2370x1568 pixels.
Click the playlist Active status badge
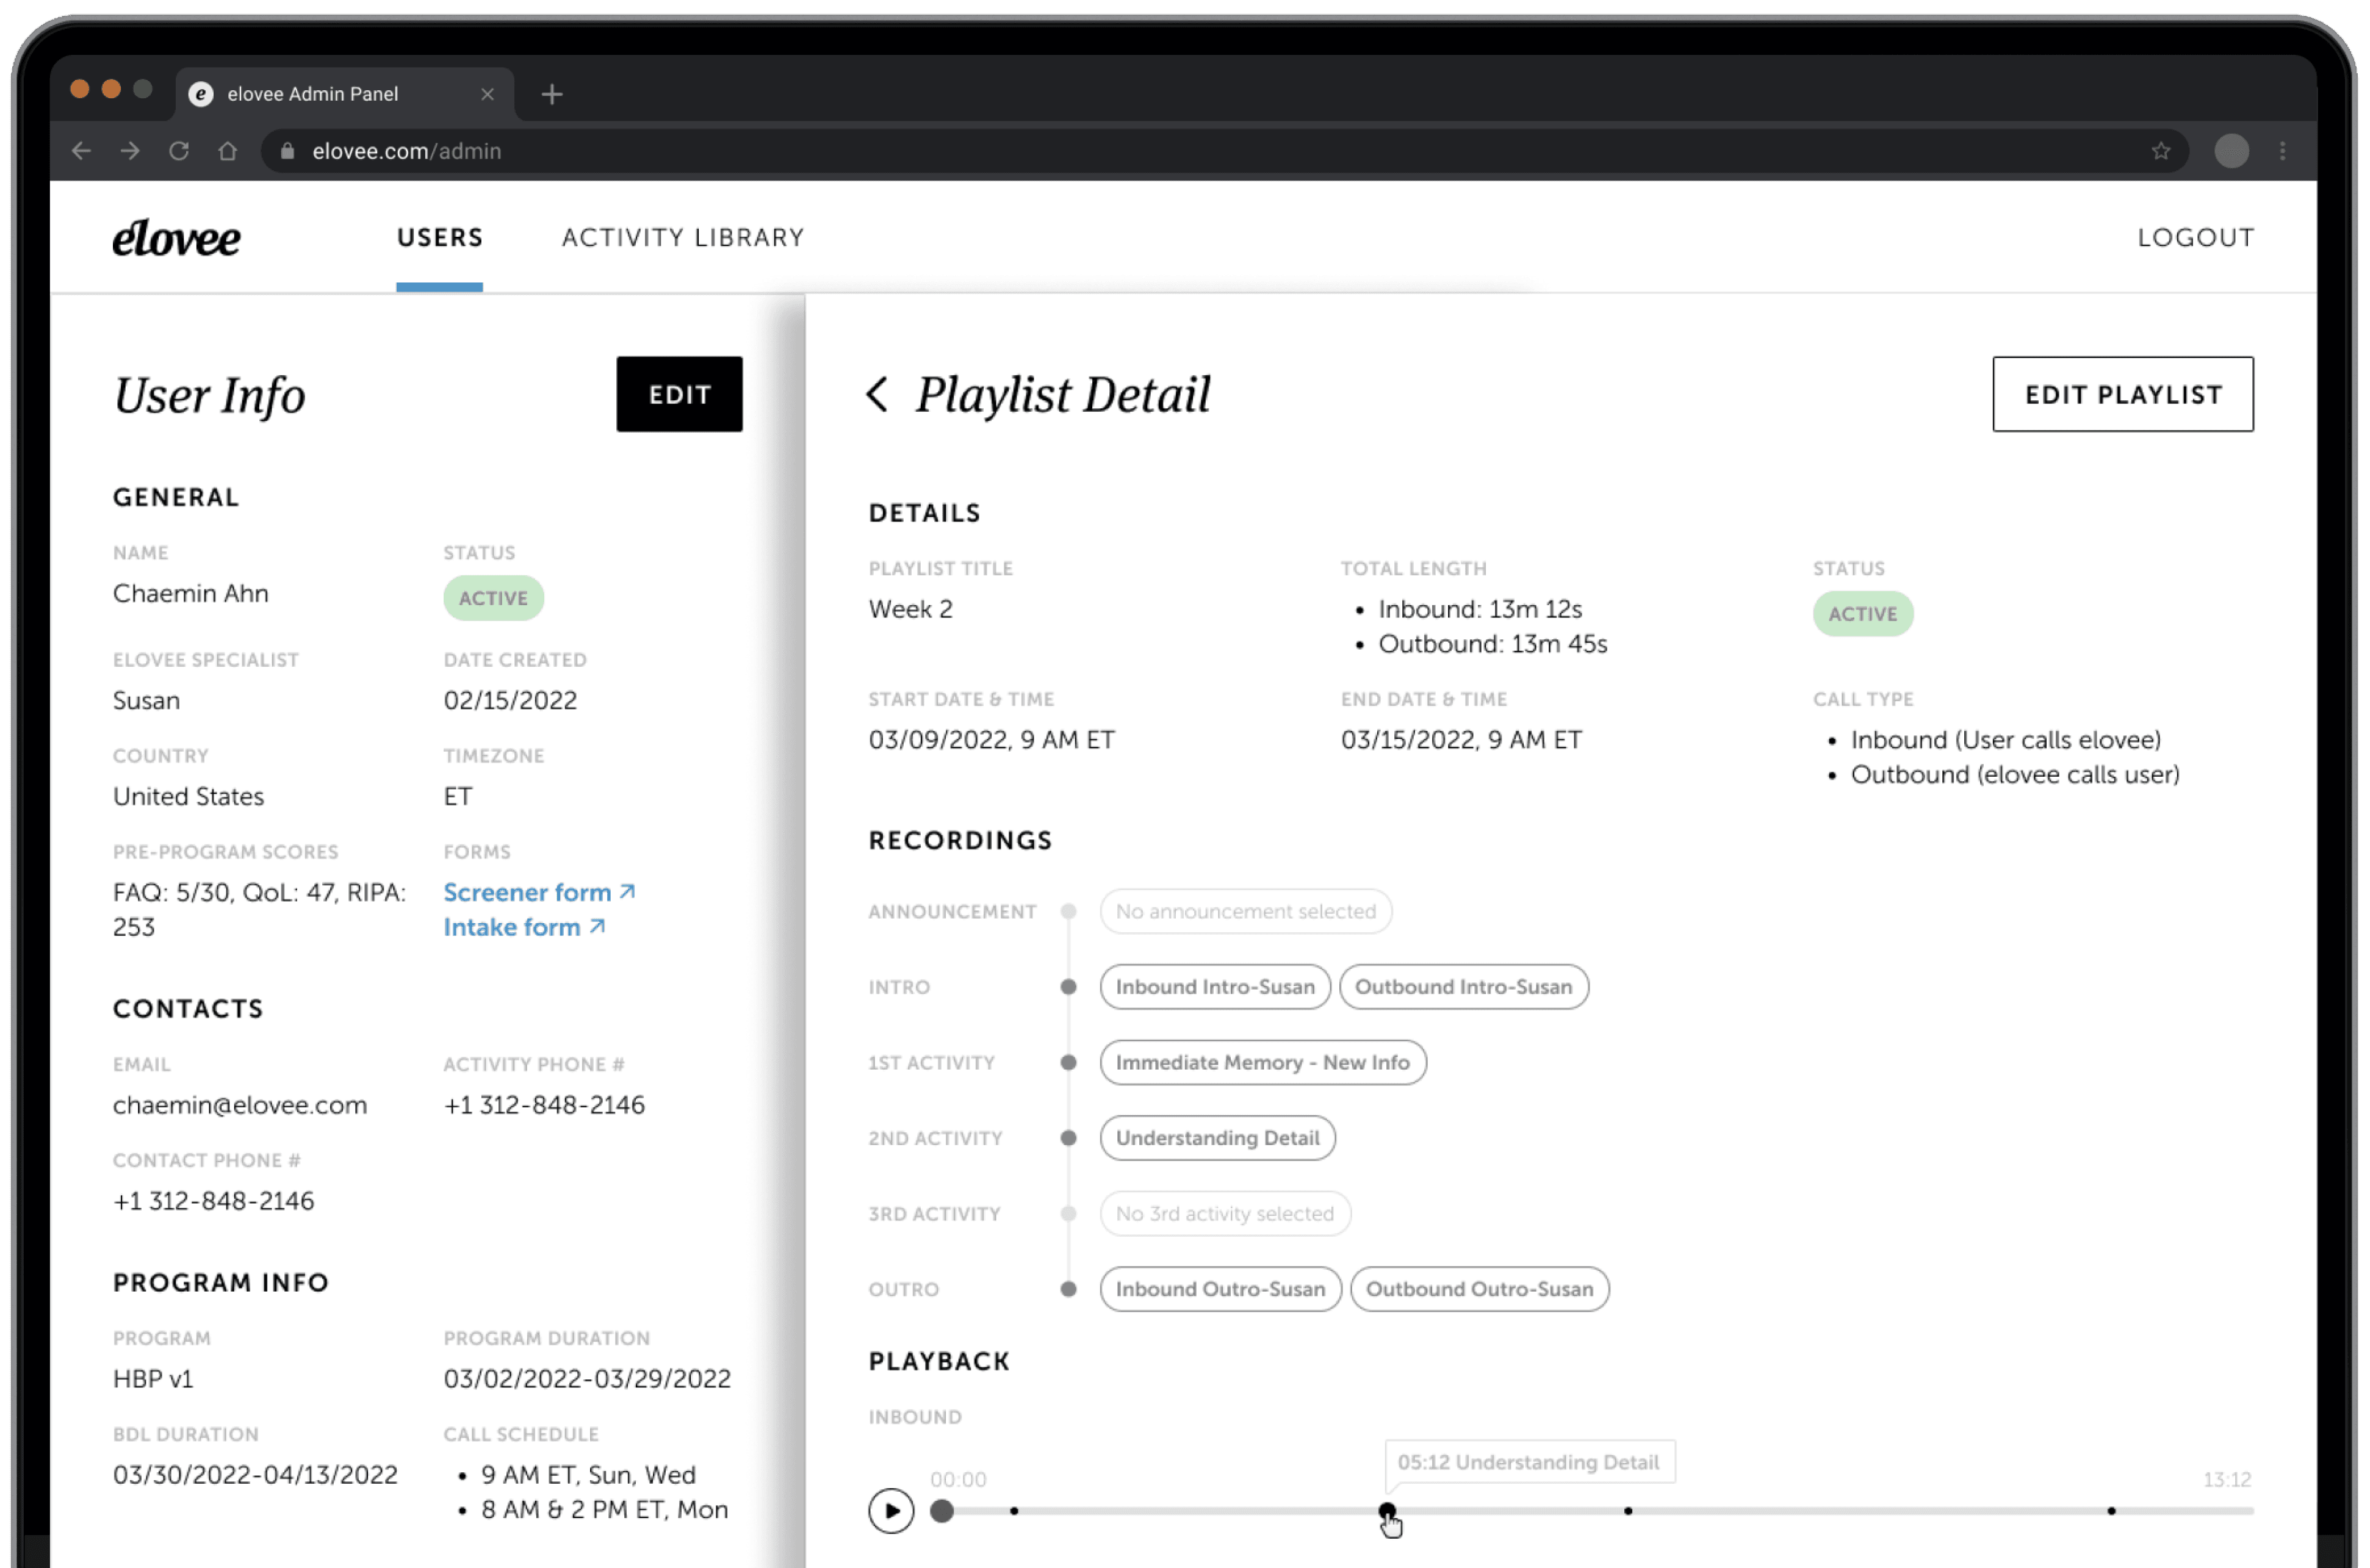coord(1863,614)
